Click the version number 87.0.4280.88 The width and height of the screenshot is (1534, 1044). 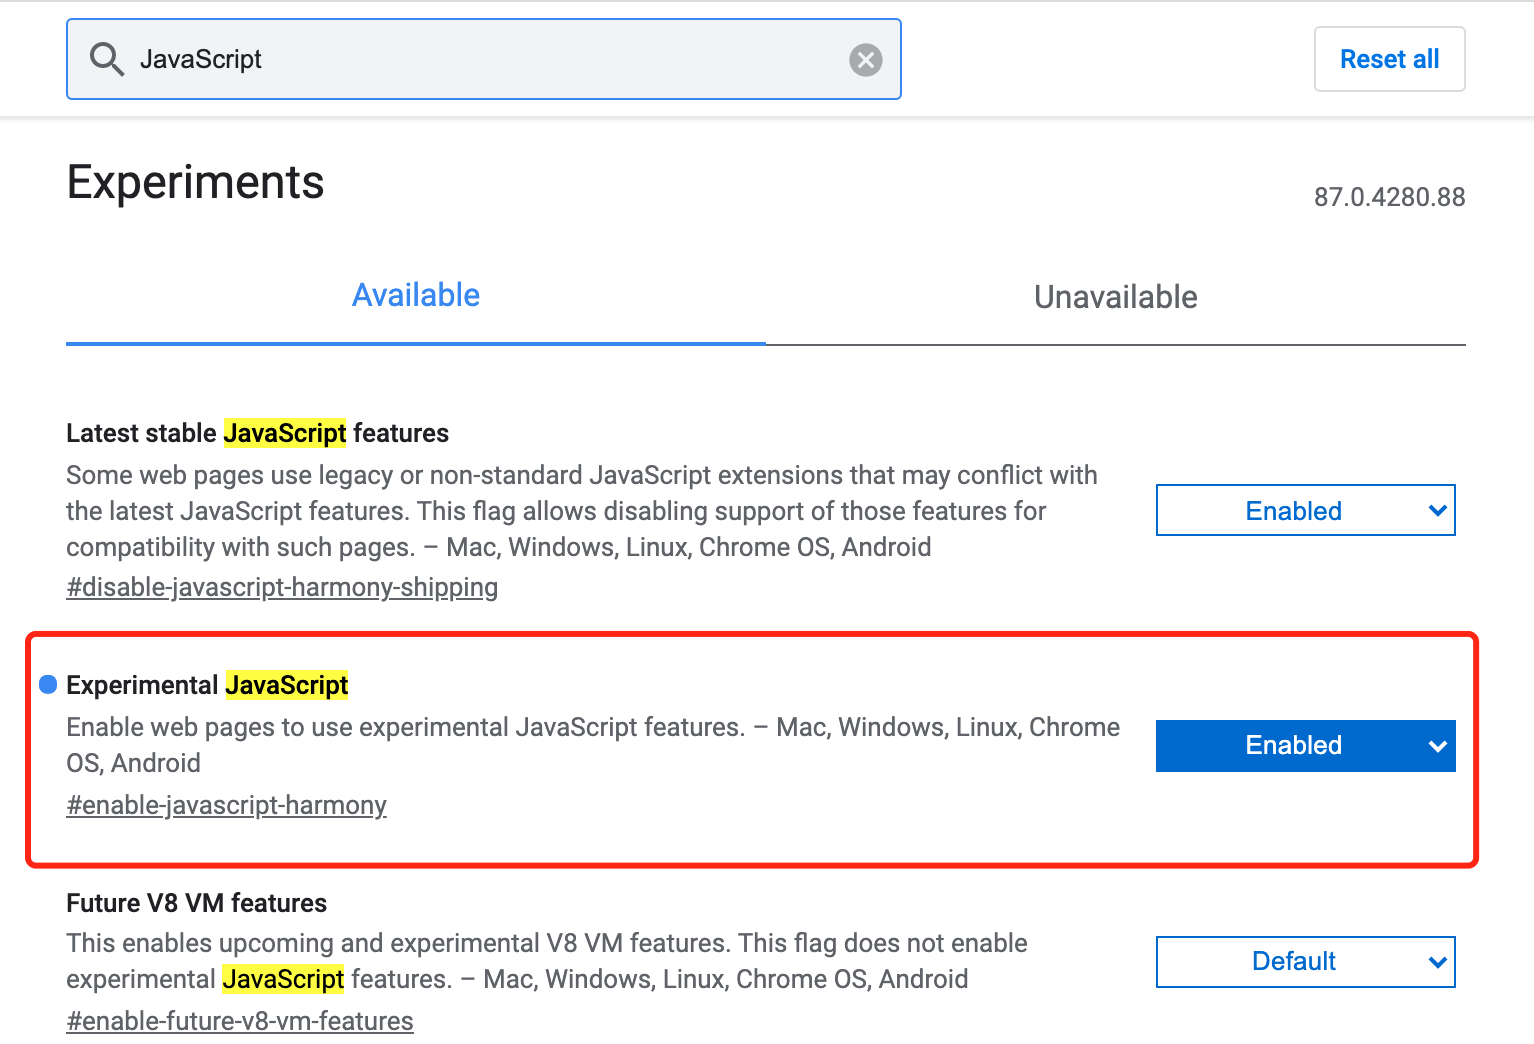pyautogui.click(x=1389, y=197)
